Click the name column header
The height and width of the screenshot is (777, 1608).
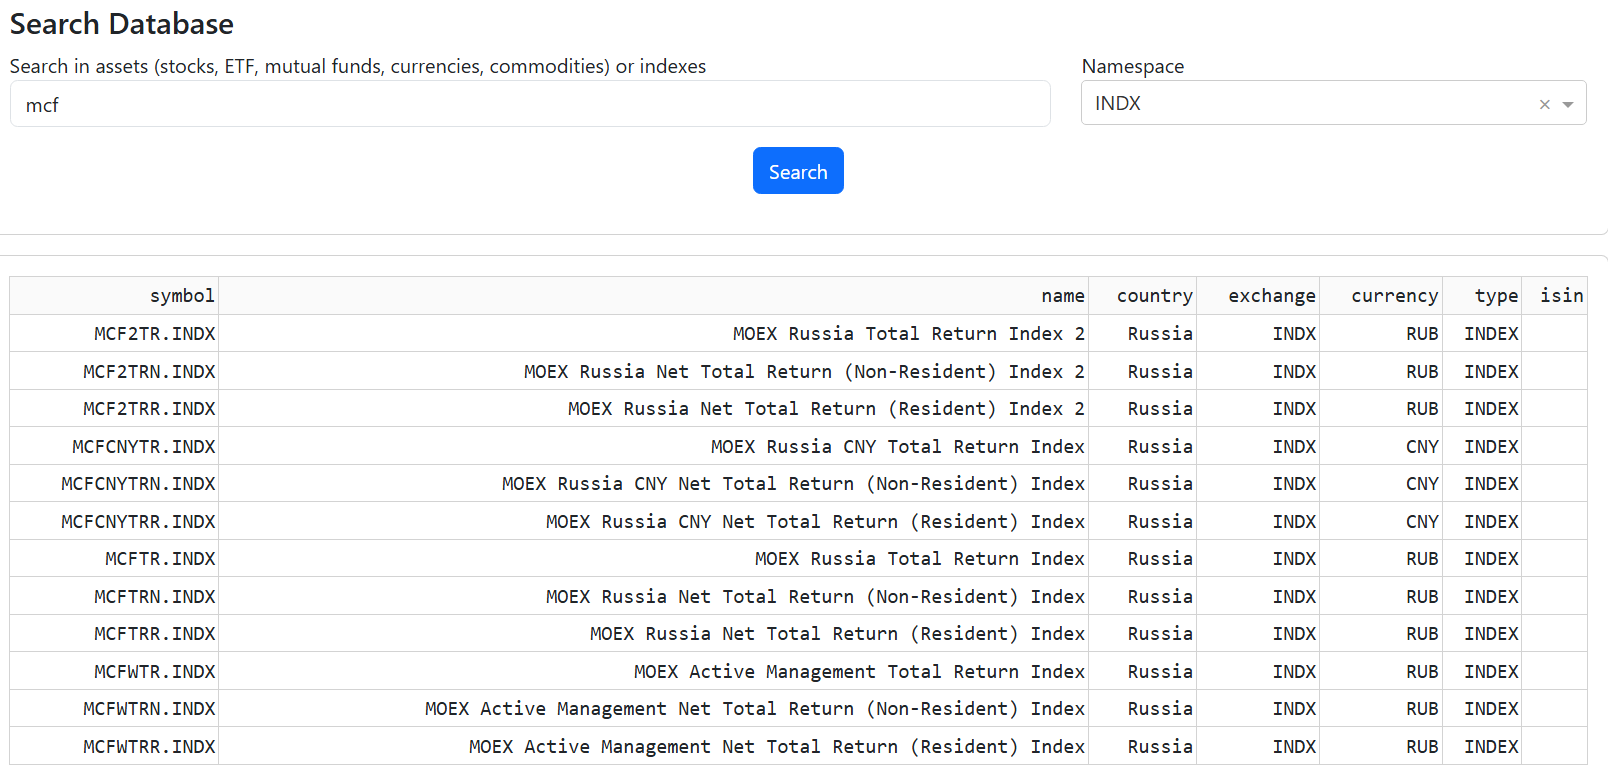pos(1062,296)
